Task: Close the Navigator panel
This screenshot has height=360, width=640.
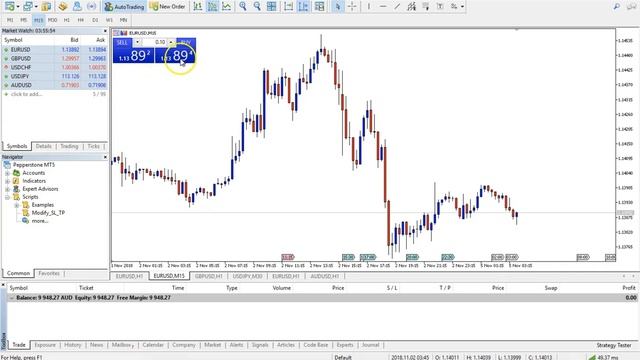Action: 105,157
